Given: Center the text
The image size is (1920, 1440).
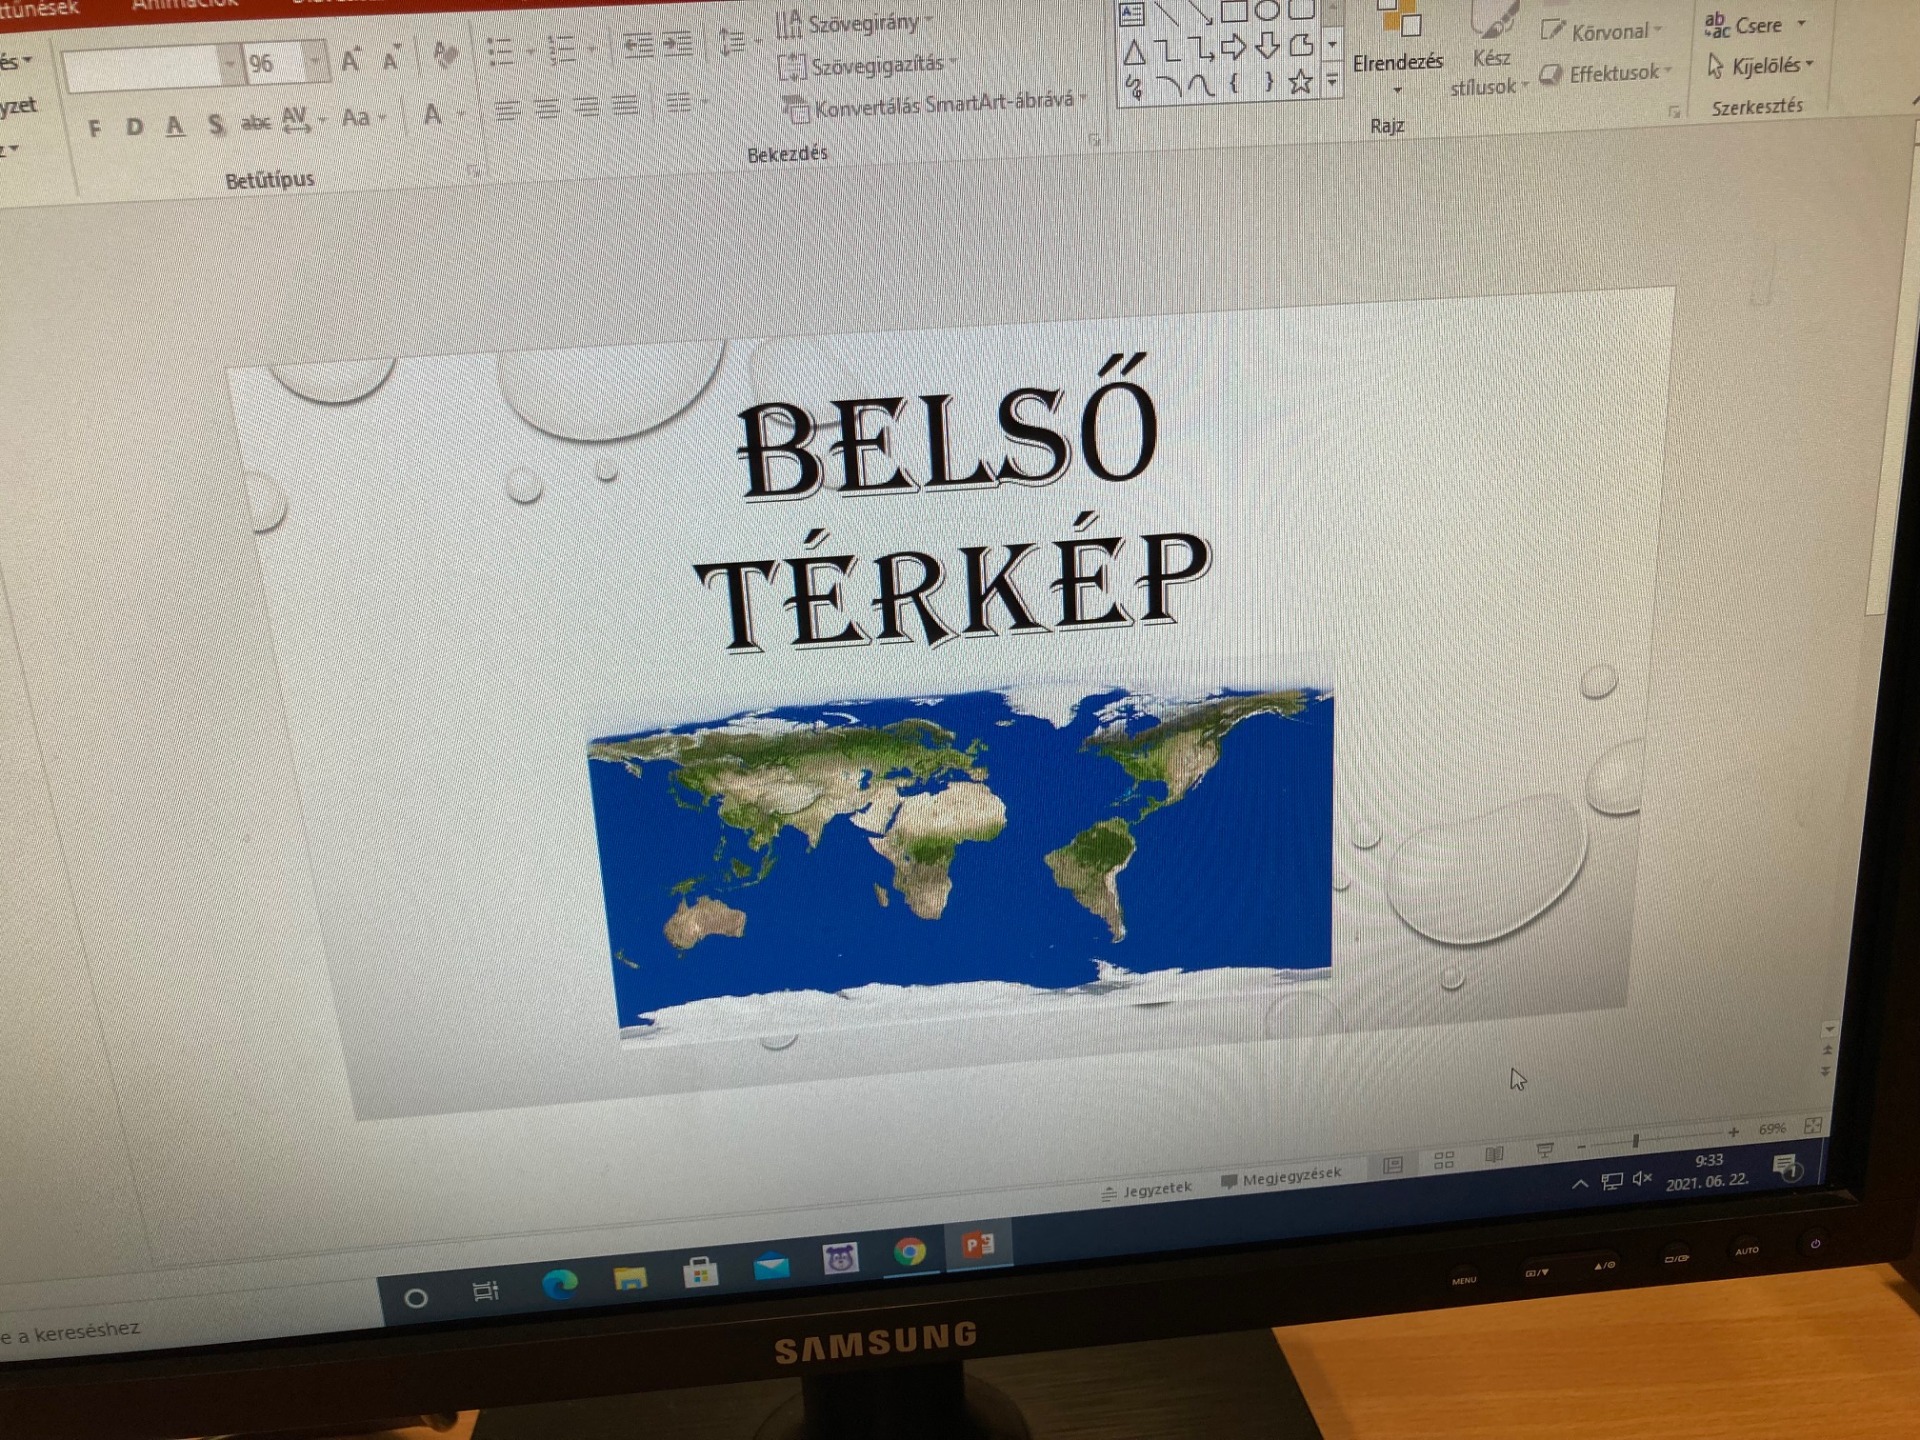Looking at the screenshot, I should [546, 108].
